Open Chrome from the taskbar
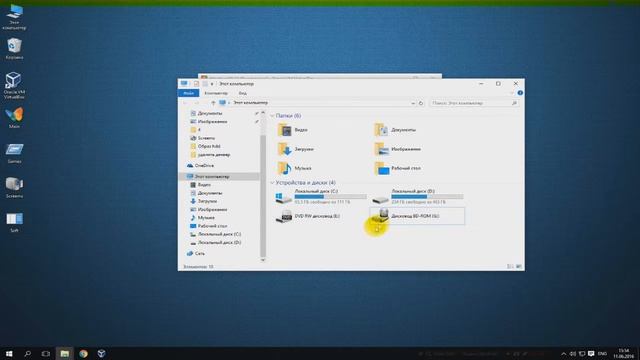The width and height of the screenshot is (640, 360). pos(83,353)
